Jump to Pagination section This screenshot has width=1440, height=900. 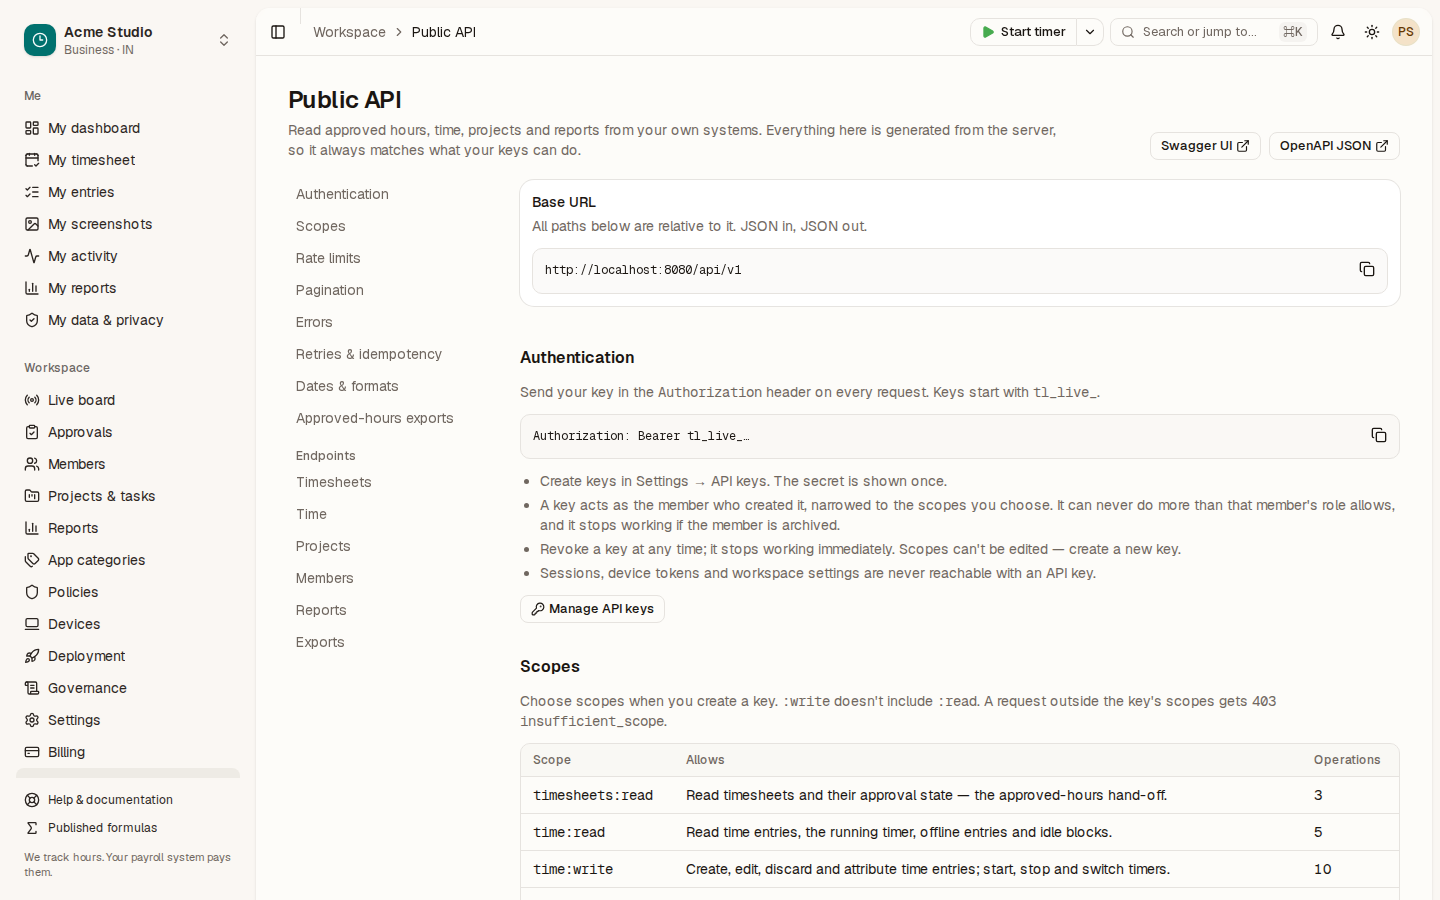pos(330,290)
